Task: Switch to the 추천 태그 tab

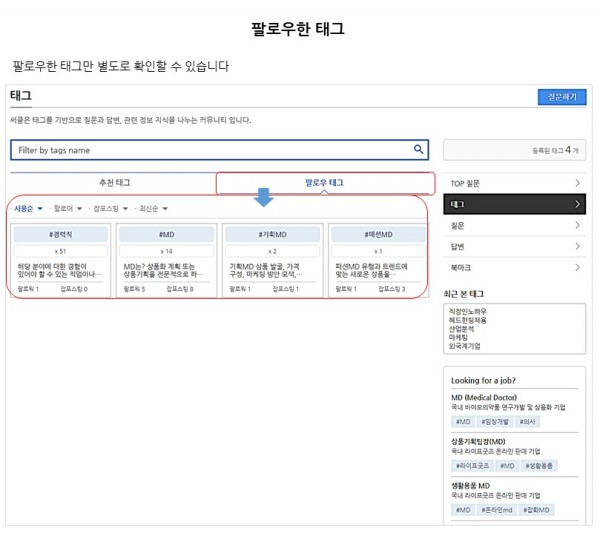Action: [x=114, y=183]
